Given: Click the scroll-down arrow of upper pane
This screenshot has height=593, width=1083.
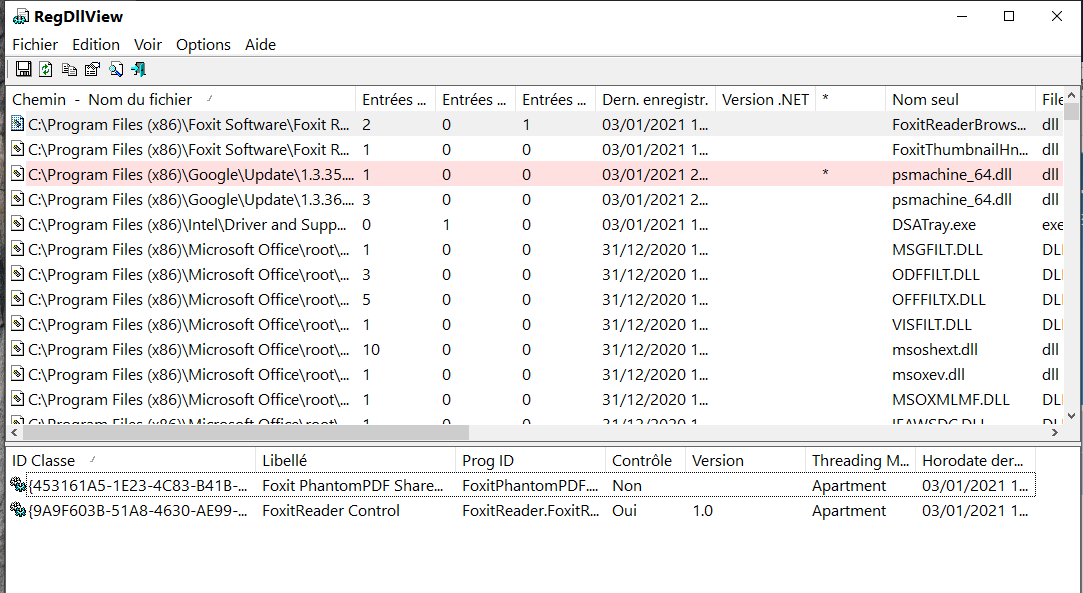Looking at the screenshot, I should [1071, 416].
